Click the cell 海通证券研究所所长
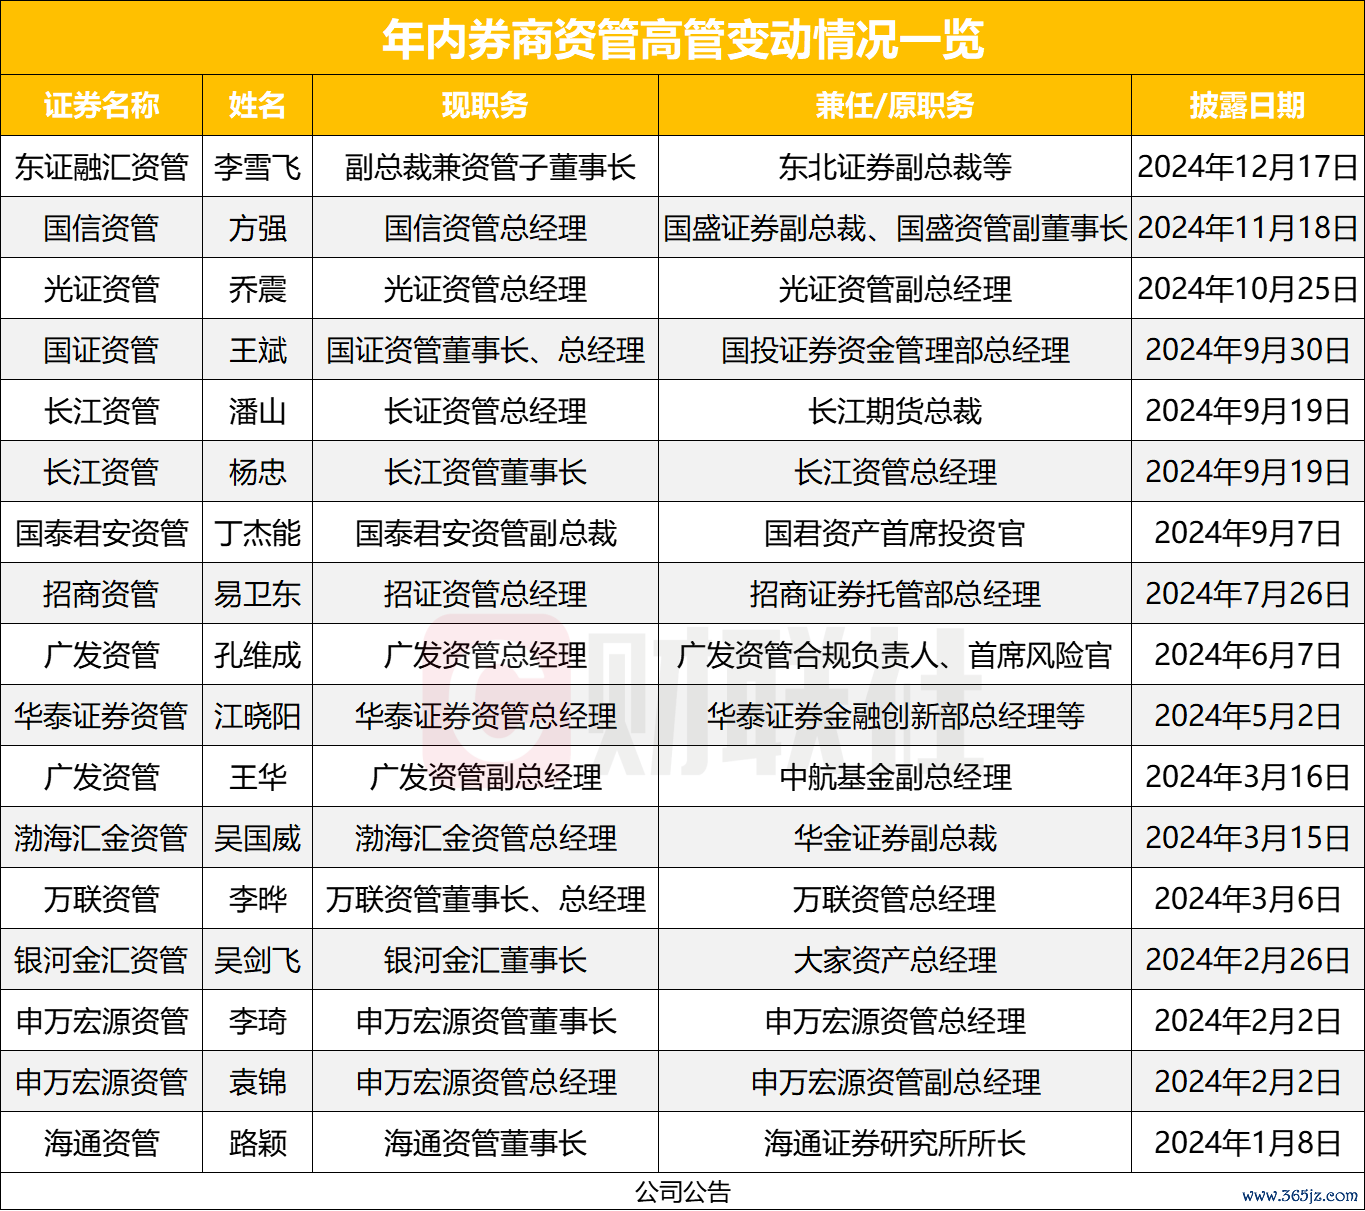Image resolution: width=1365 pixels, height=1211 pixels. (895, 1143)
